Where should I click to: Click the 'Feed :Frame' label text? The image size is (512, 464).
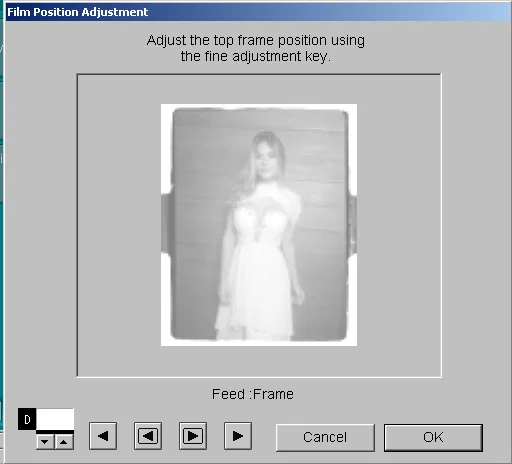(x=253, y=394)
